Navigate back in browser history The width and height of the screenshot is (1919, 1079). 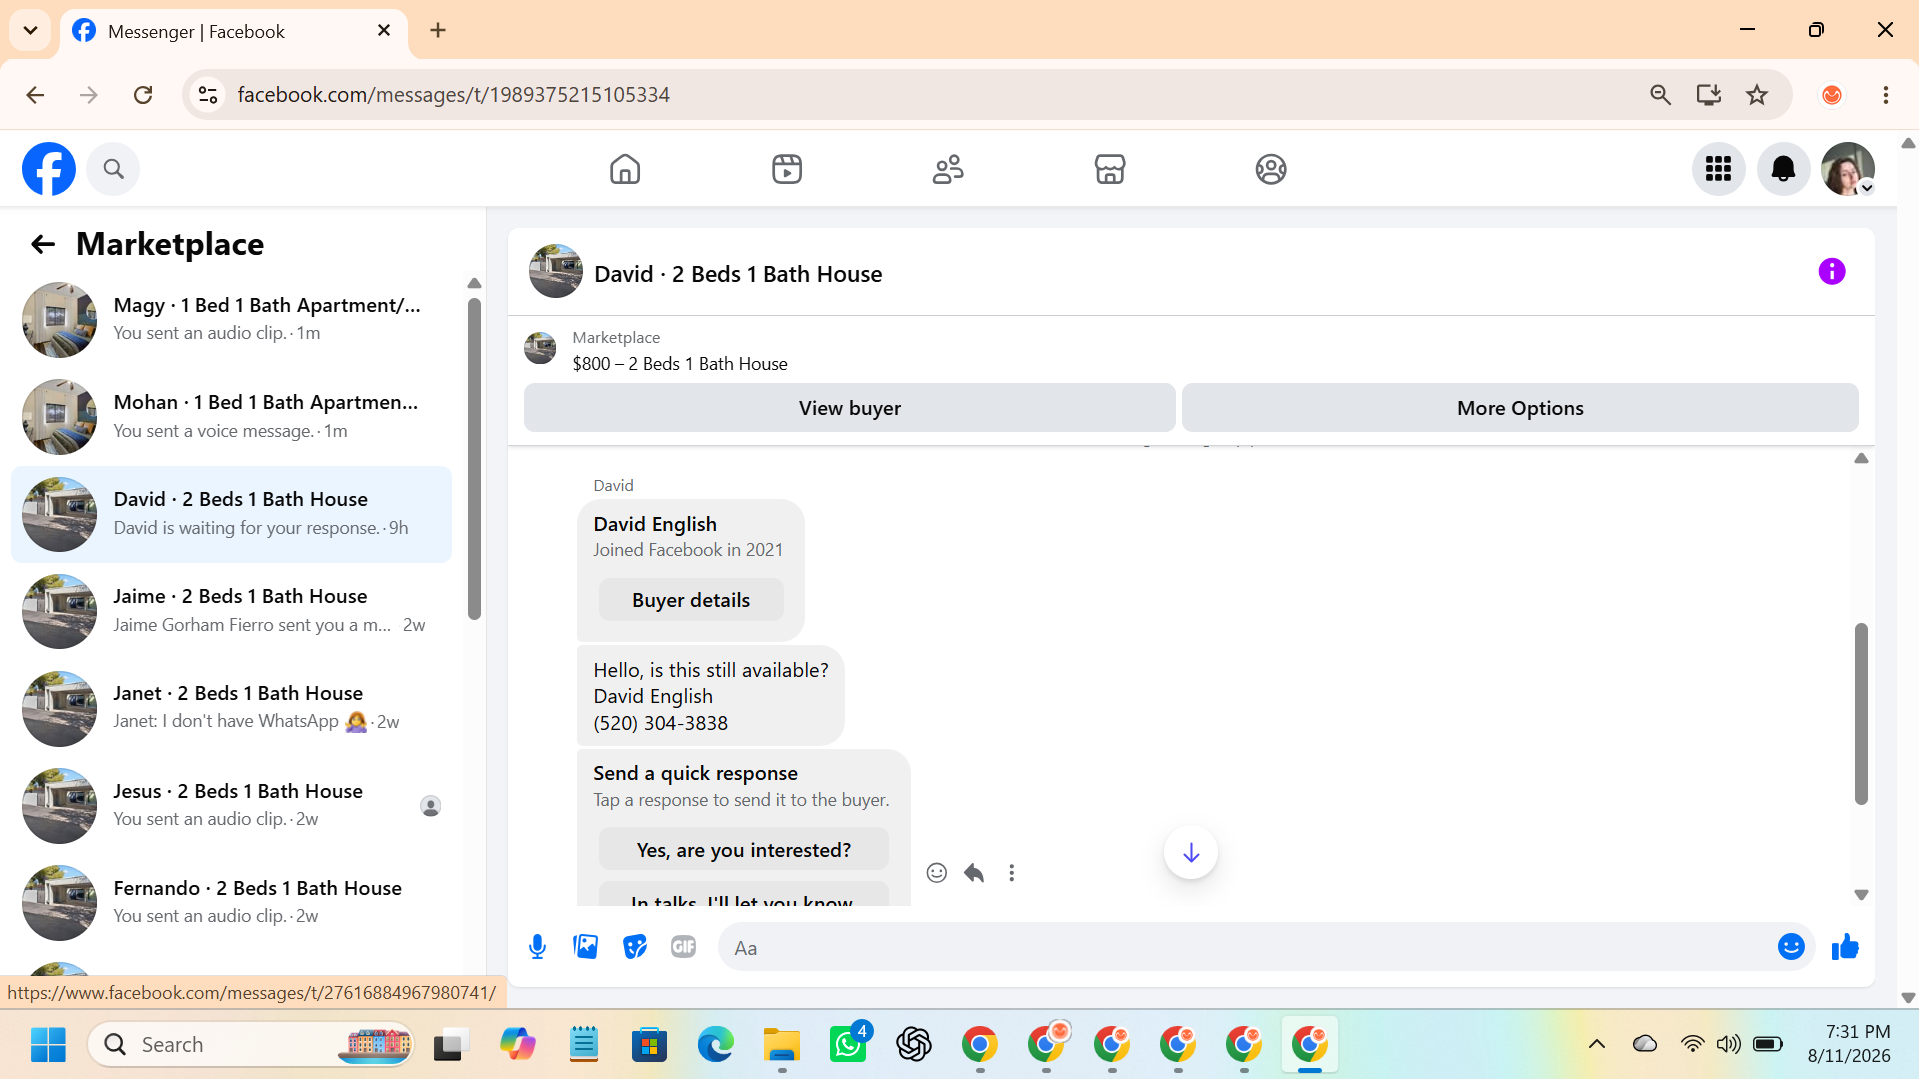click(35, 95)
